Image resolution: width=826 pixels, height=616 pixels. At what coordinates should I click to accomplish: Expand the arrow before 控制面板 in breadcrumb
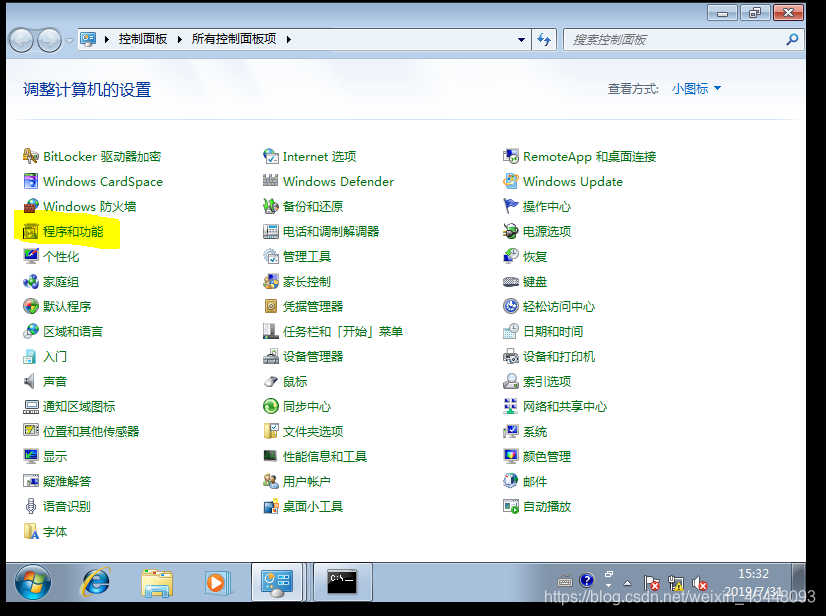click(x=107, y=39)
